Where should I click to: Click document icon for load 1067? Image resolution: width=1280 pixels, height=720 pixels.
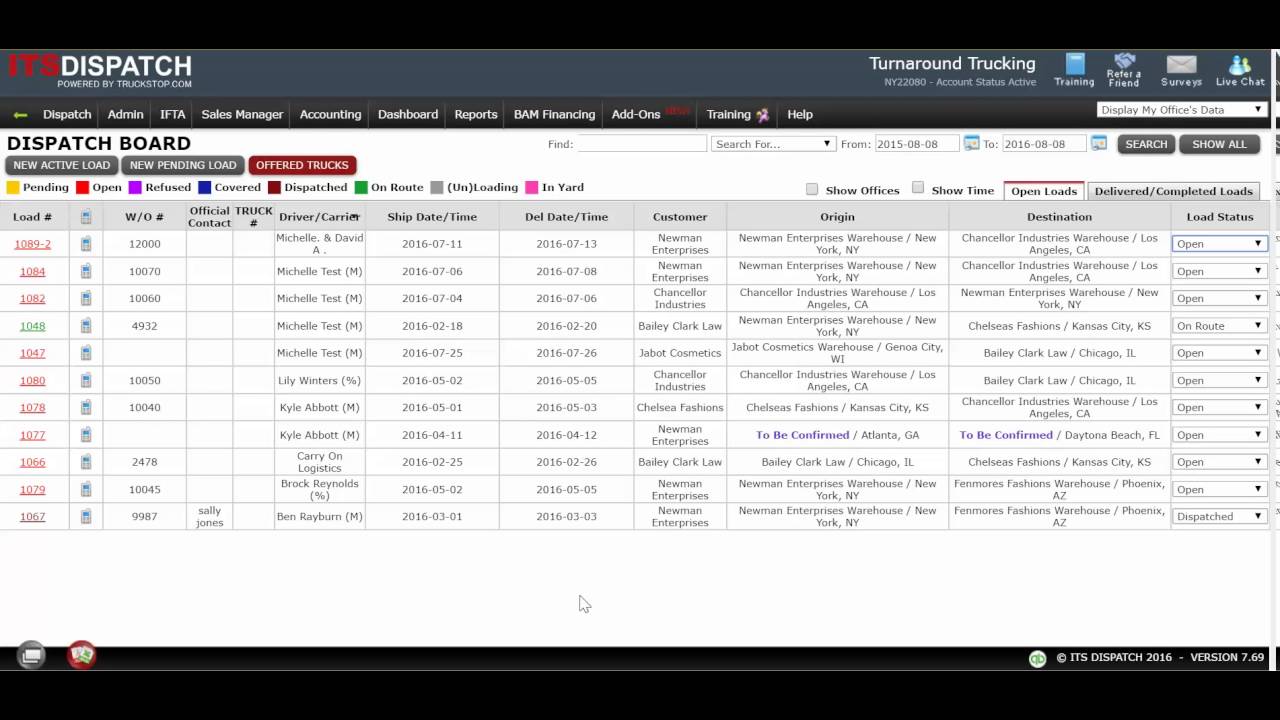[86, 516]
